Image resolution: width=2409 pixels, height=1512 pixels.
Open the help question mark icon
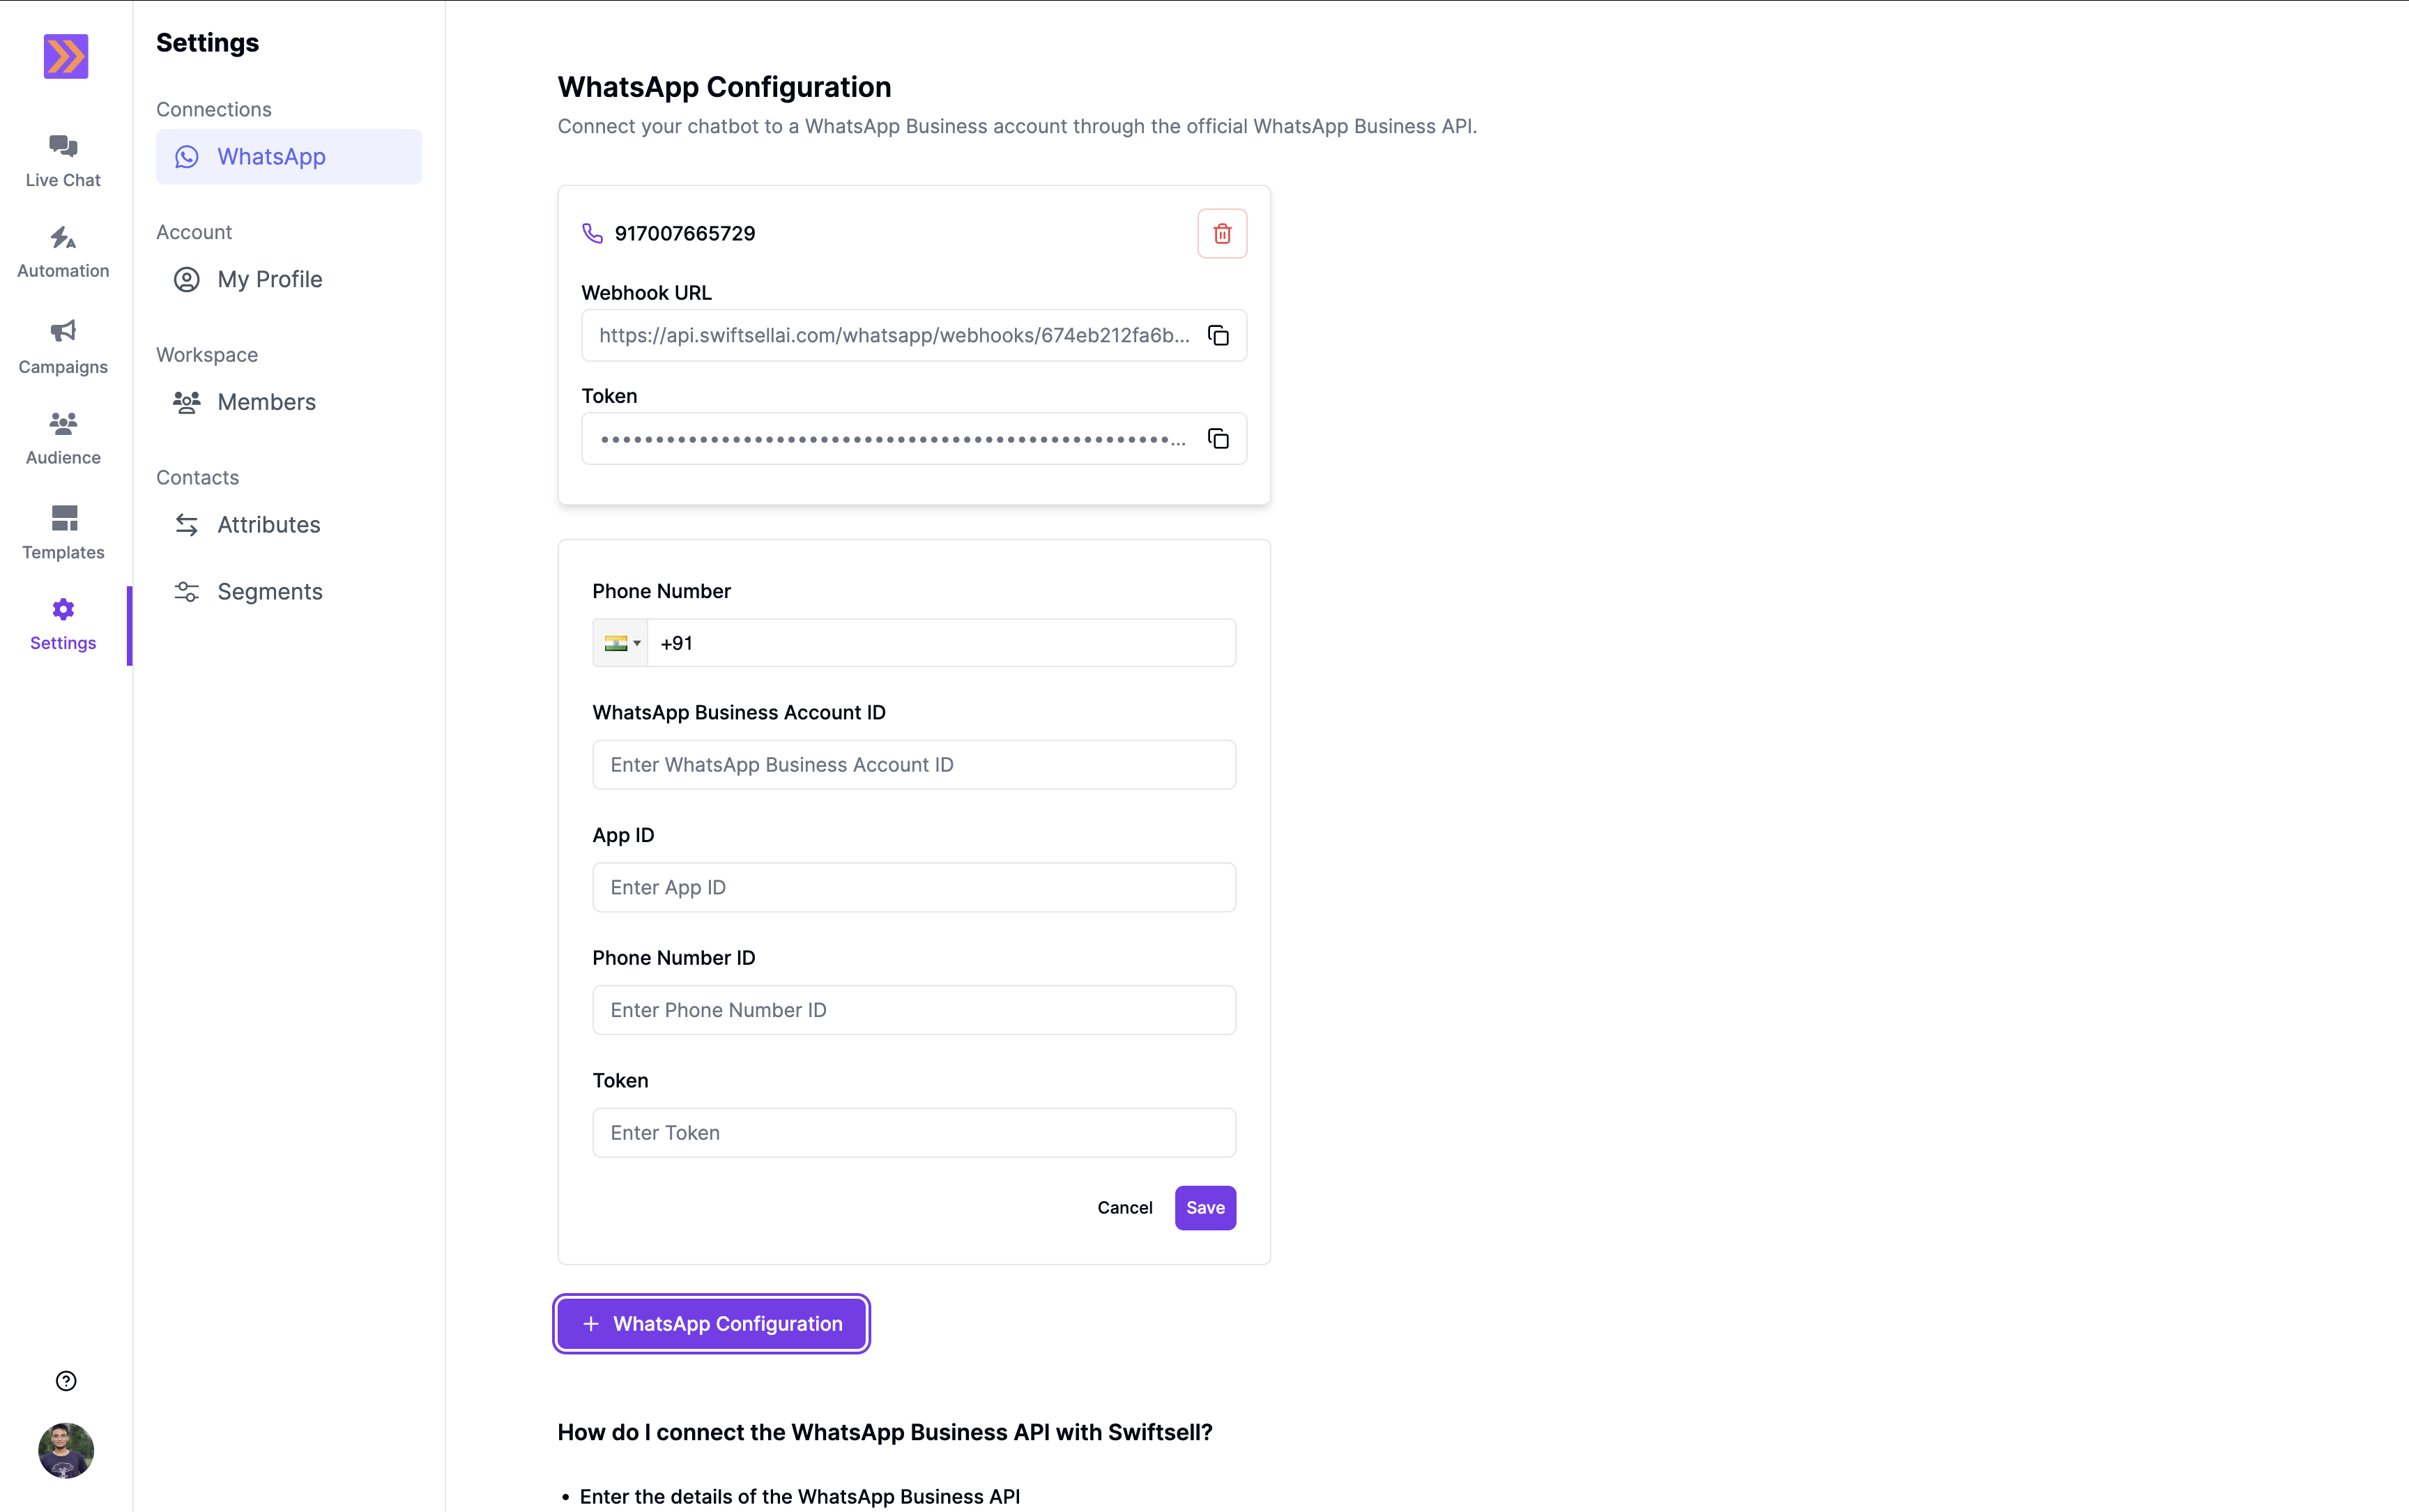pyautogui.click(x=65, y=1380)
